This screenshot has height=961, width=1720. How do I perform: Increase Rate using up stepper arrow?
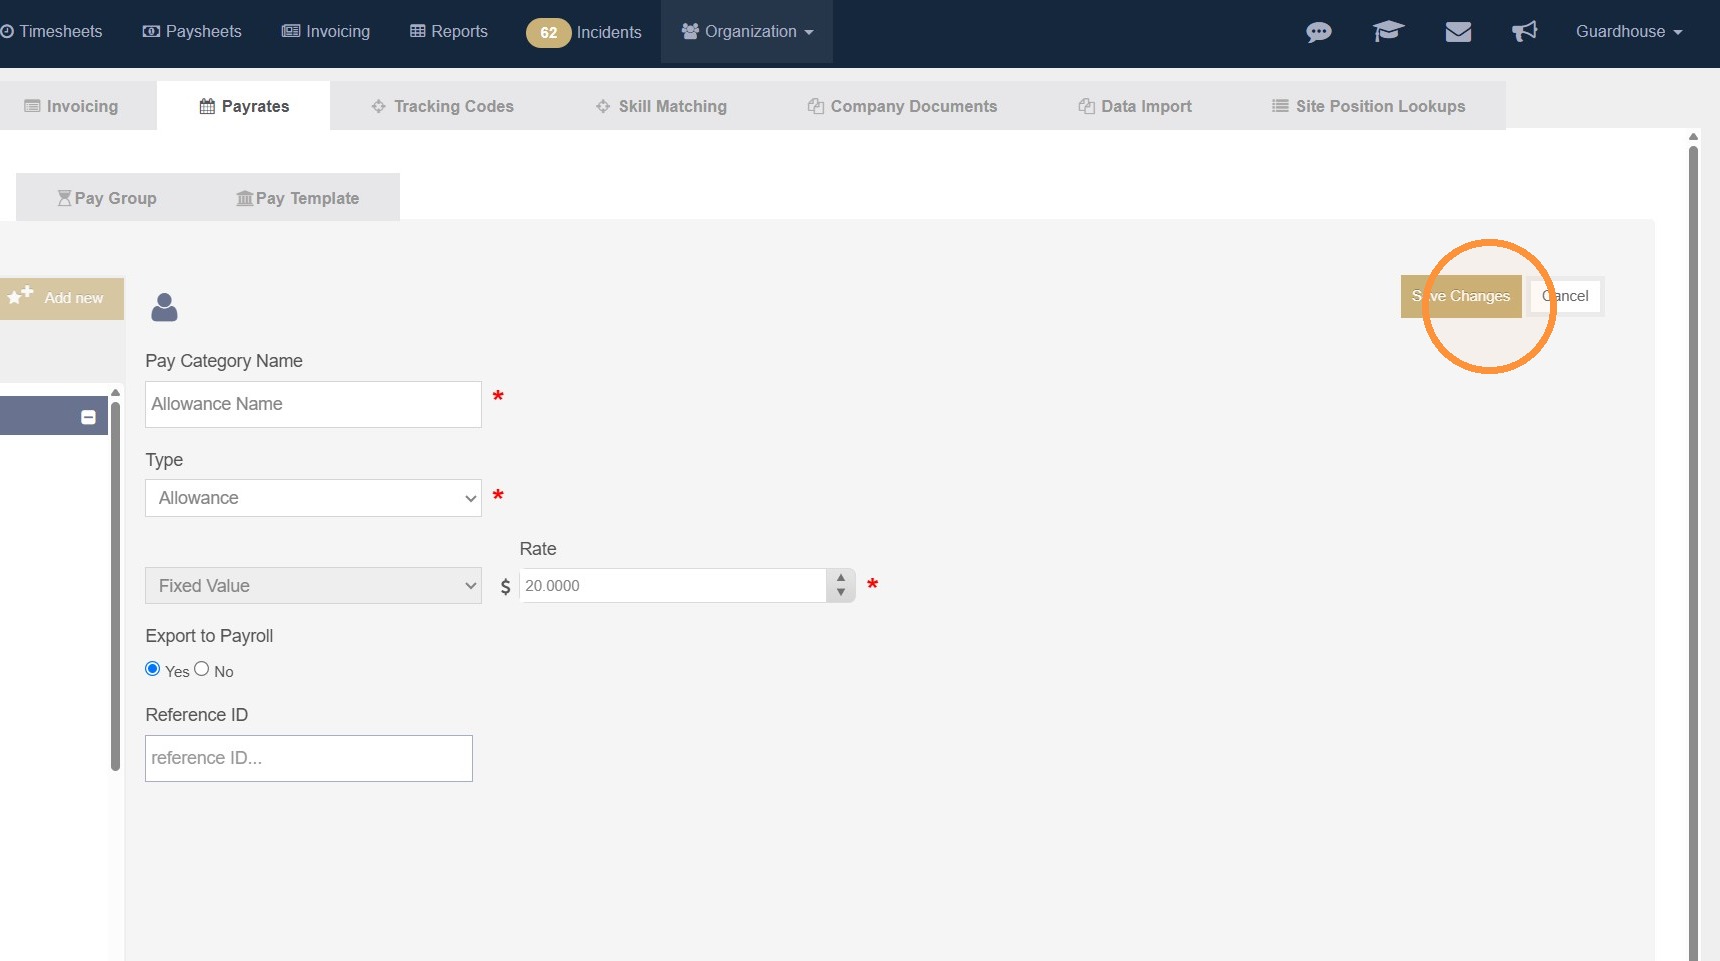point(841,577)
